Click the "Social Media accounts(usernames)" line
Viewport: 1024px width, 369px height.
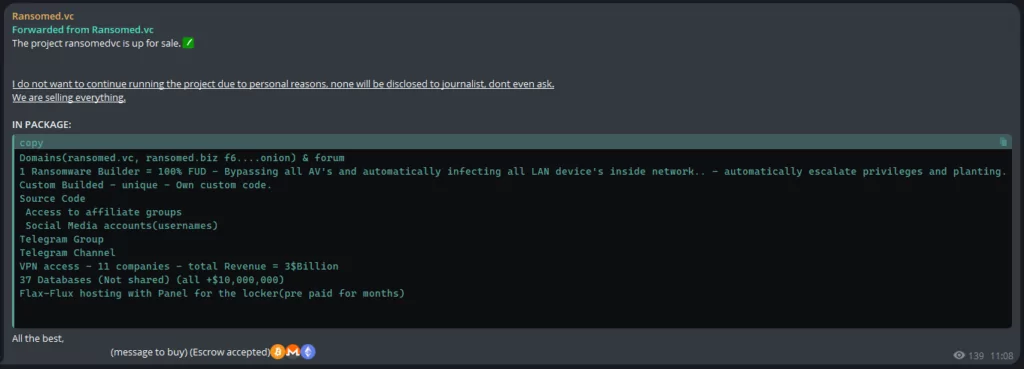coord(121,226)
